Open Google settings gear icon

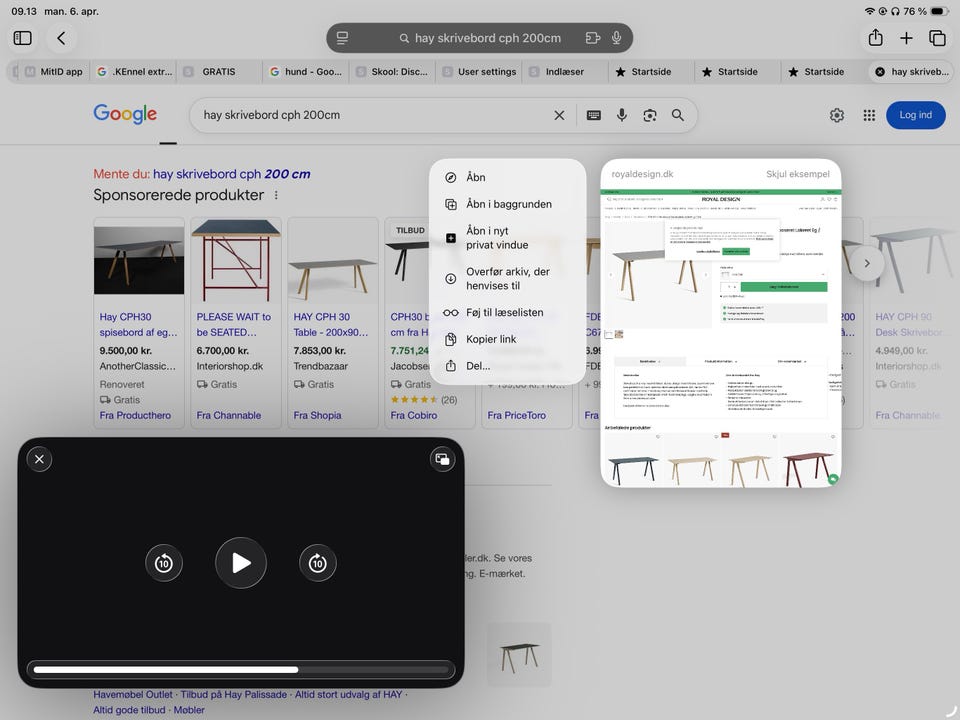click(x=837, y=115)
